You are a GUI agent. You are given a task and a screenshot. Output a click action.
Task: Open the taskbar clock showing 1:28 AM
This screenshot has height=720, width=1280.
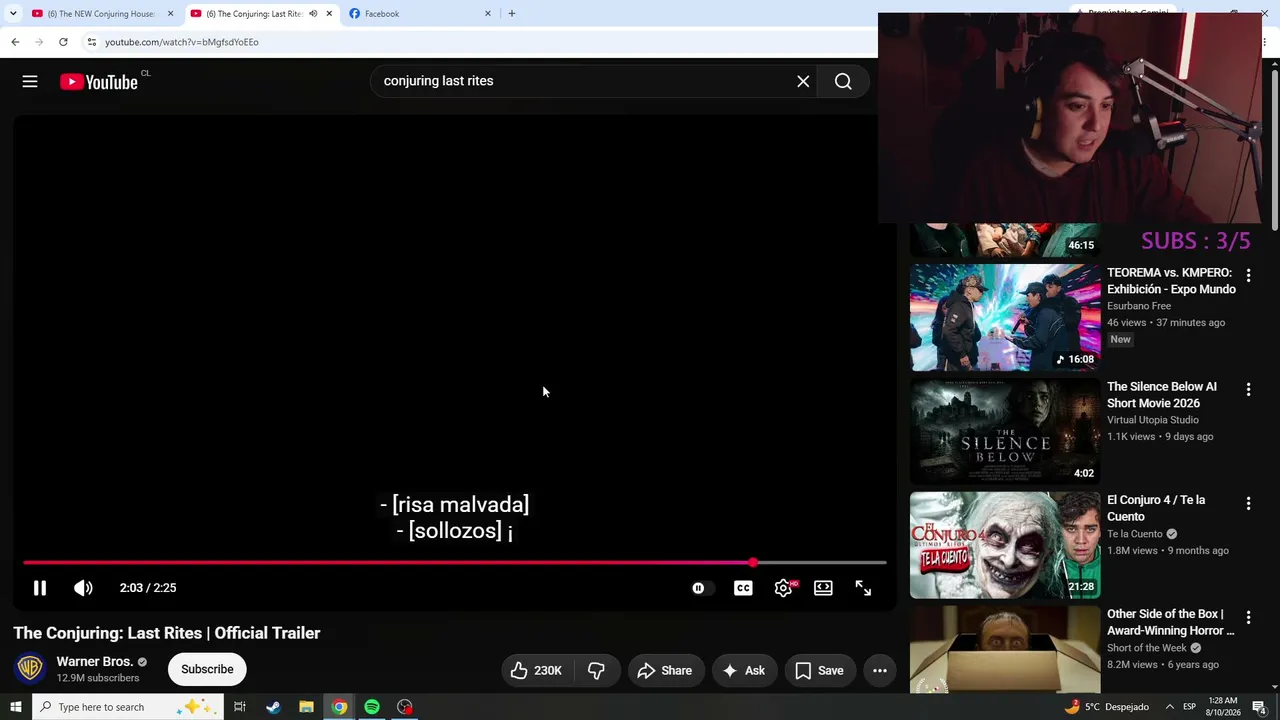point(1223,707)
